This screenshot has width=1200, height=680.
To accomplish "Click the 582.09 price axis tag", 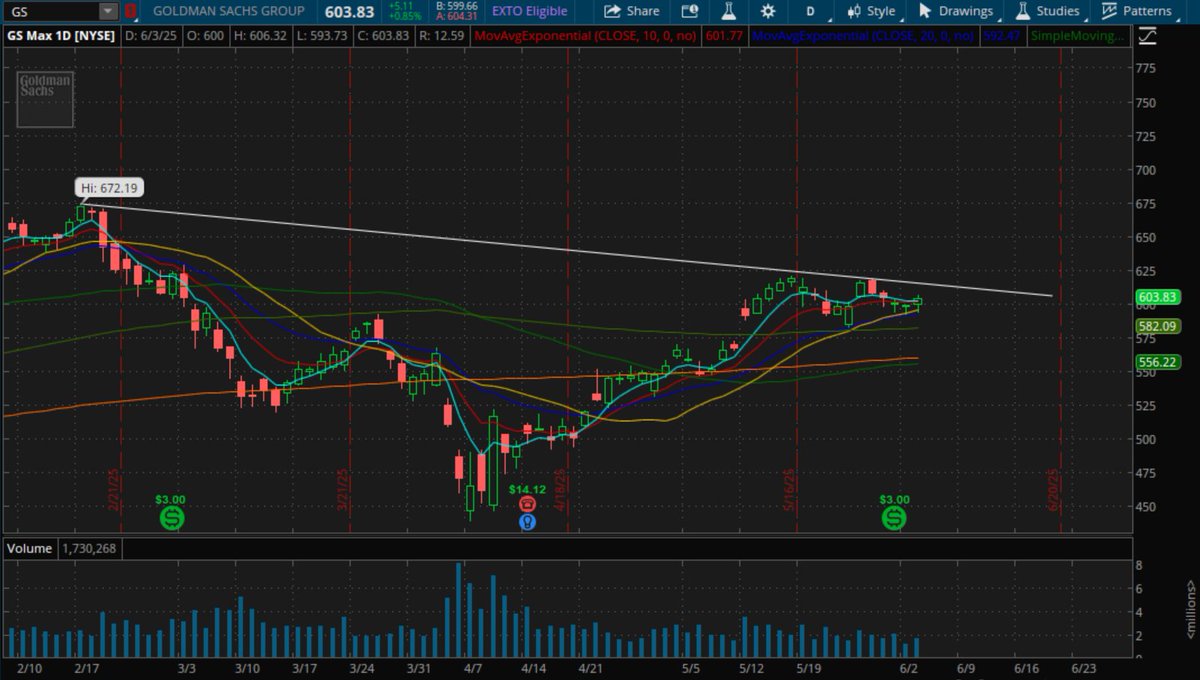I will pyautogui.click(x=1156, y=326).
